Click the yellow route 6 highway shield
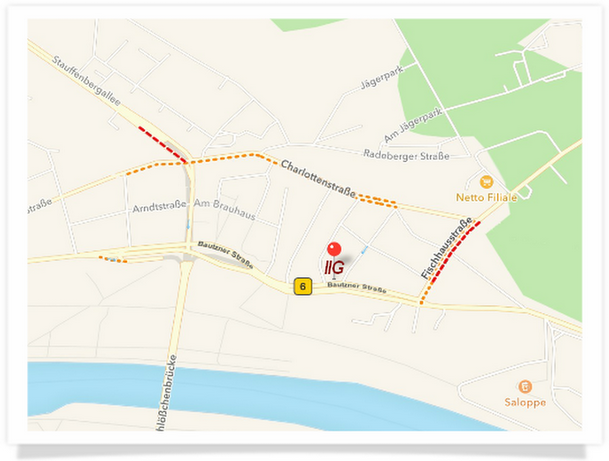Screen dimensions: 609x461 [x=303, y=287]
